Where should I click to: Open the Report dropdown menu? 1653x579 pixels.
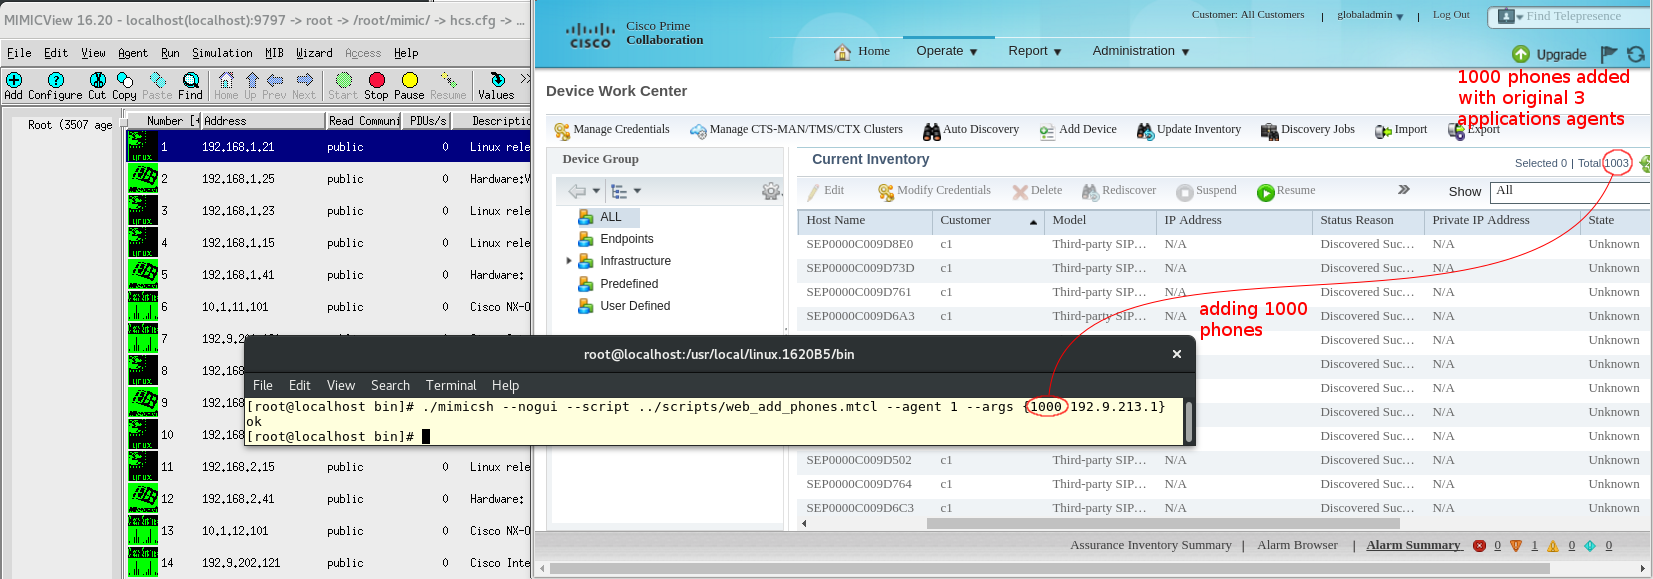click(x=1035, y=51)
